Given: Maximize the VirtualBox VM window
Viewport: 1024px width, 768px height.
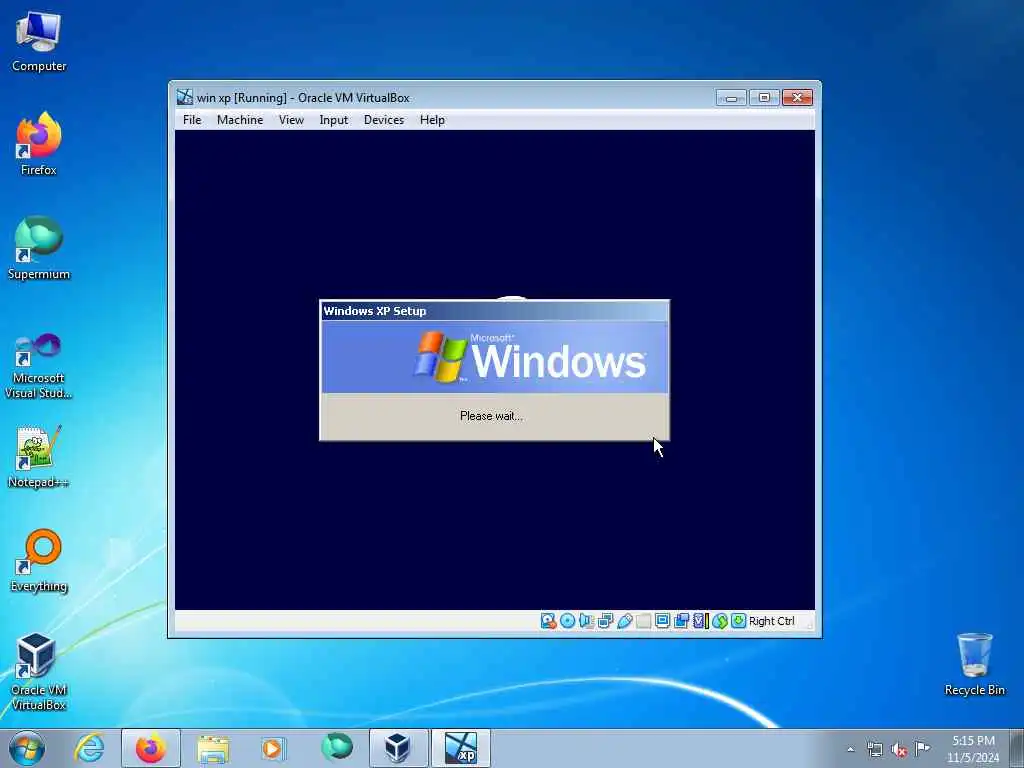Looking at the screenshot, I should [x=764, y=98].
